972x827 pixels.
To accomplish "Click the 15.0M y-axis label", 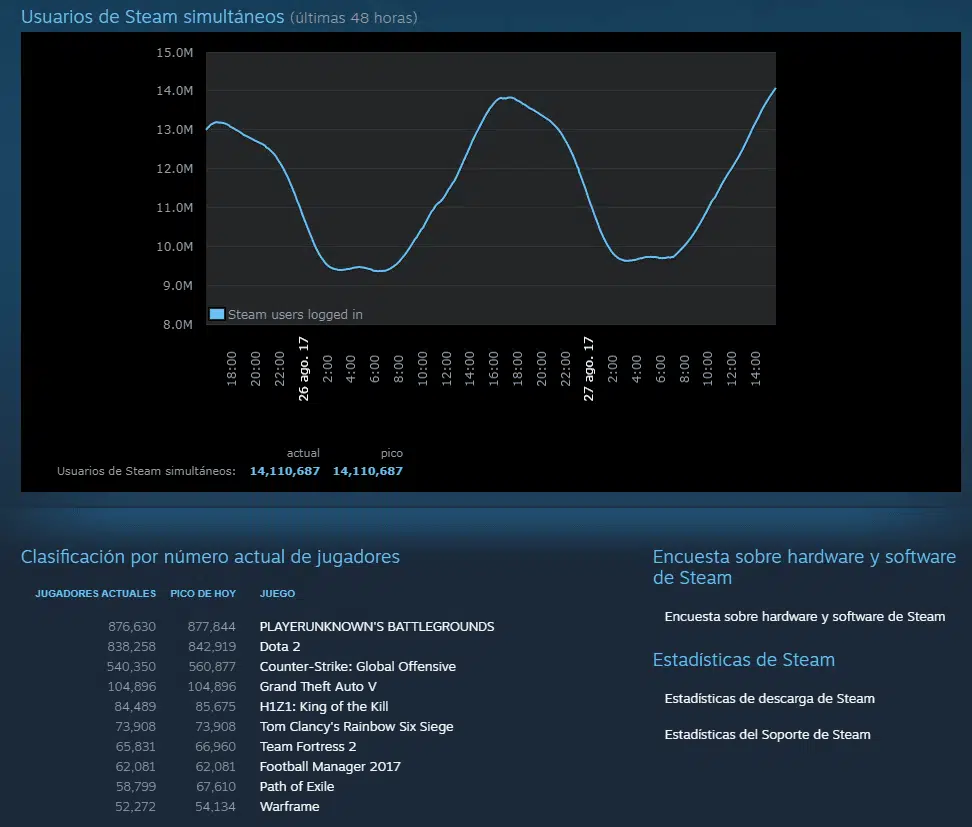I will click(175, 53).
